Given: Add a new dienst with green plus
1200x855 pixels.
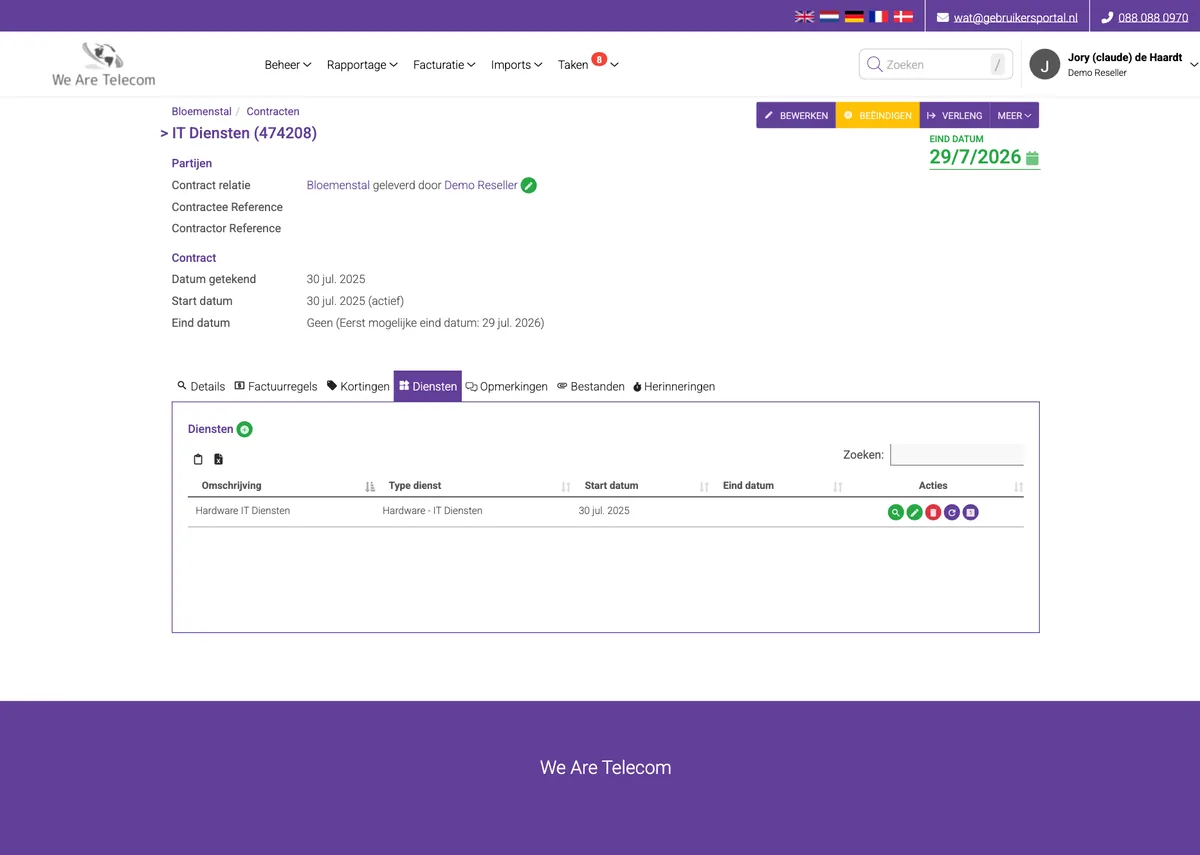Looking at the screenshot, I should (x=245, y=429).
